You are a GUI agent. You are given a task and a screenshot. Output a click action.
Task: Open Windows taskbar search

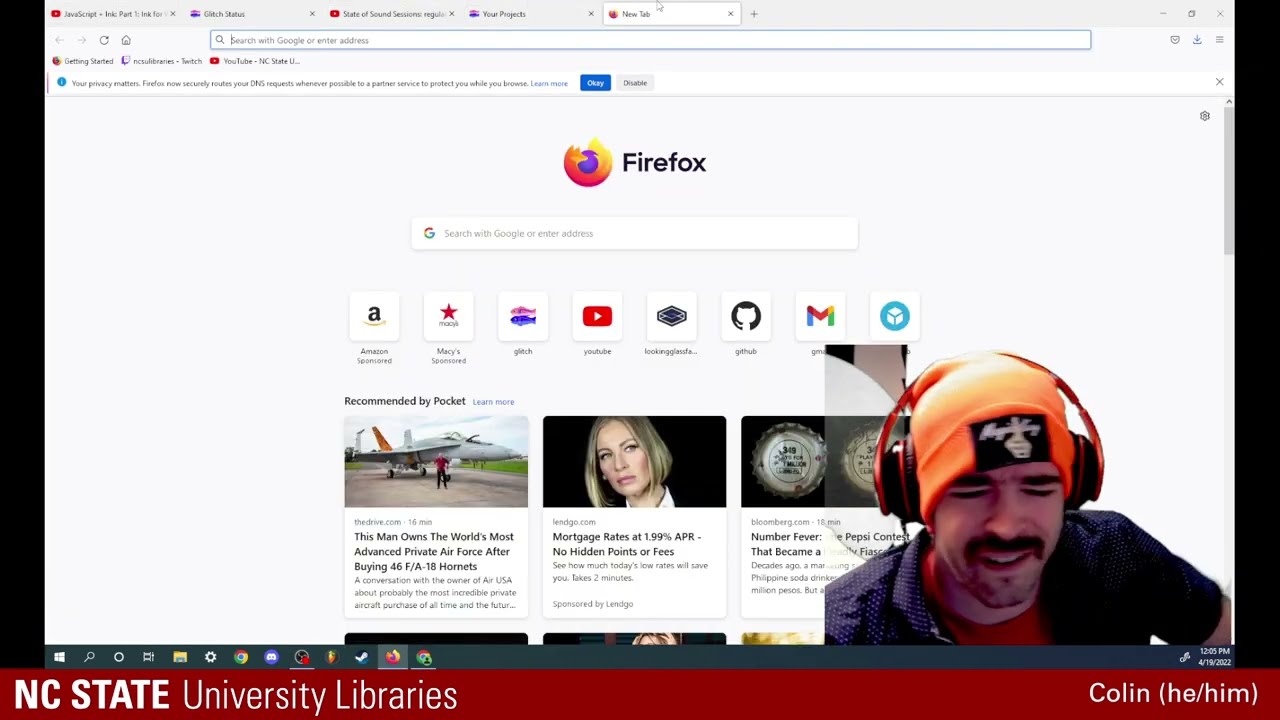tap(89, 657)
